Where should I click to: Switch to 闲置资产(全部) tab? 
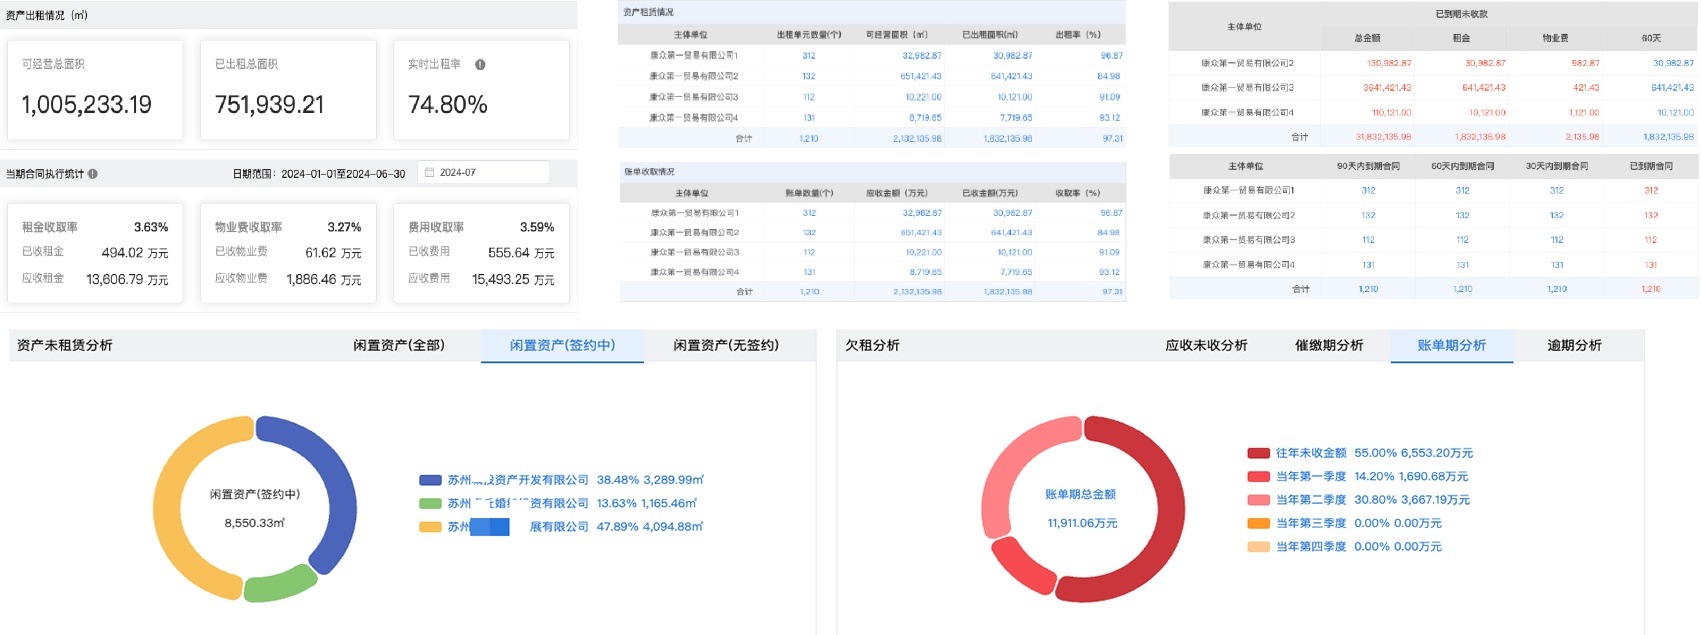(398, 345)
